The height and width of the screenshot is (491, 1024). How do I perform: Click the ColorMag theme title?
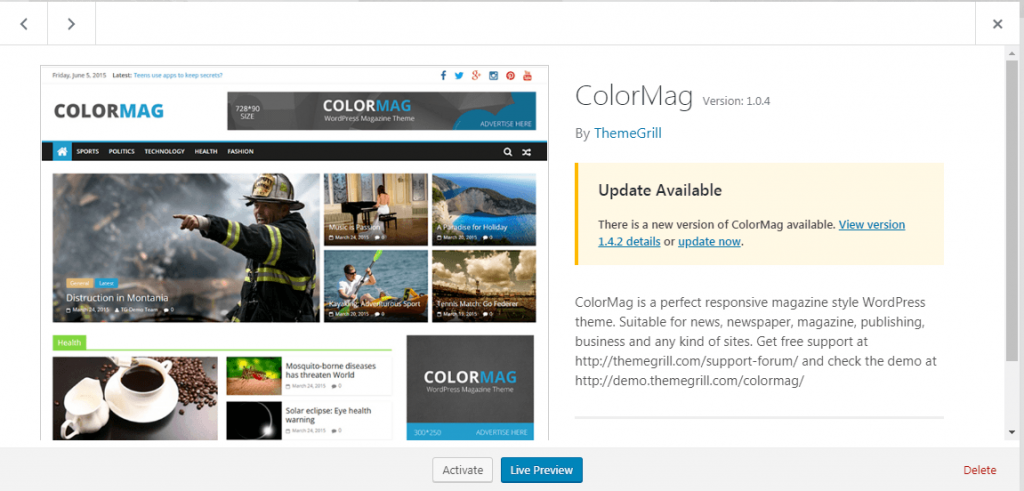633,97
